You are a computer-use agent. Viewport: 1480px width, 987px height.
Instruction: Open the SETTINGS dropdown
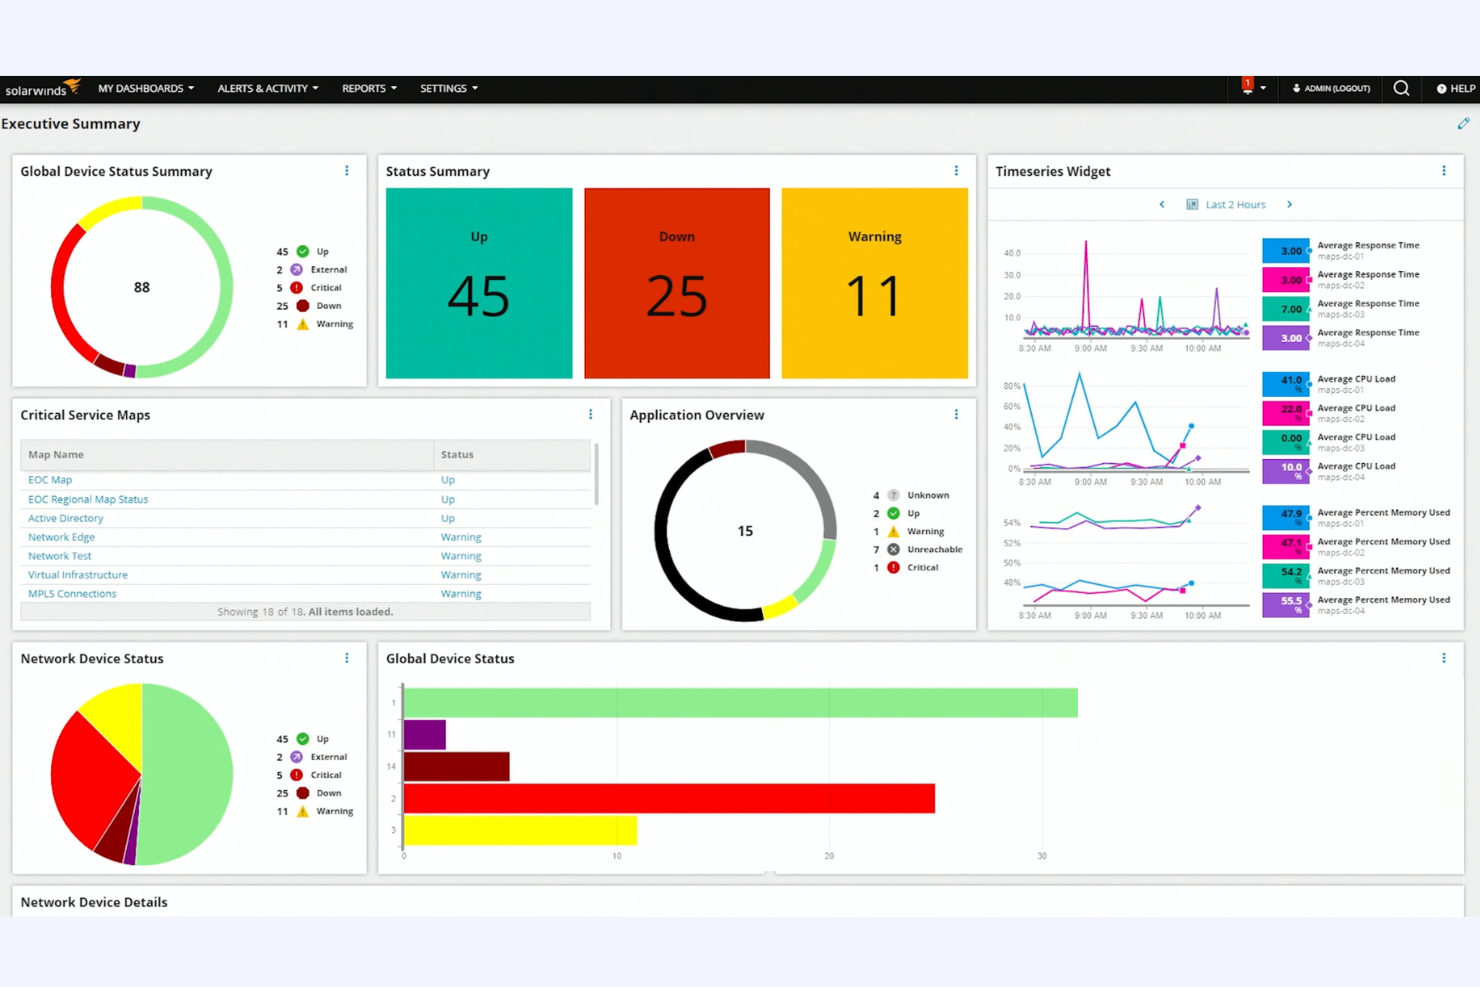pyautogui.click(x=448, y=88)
